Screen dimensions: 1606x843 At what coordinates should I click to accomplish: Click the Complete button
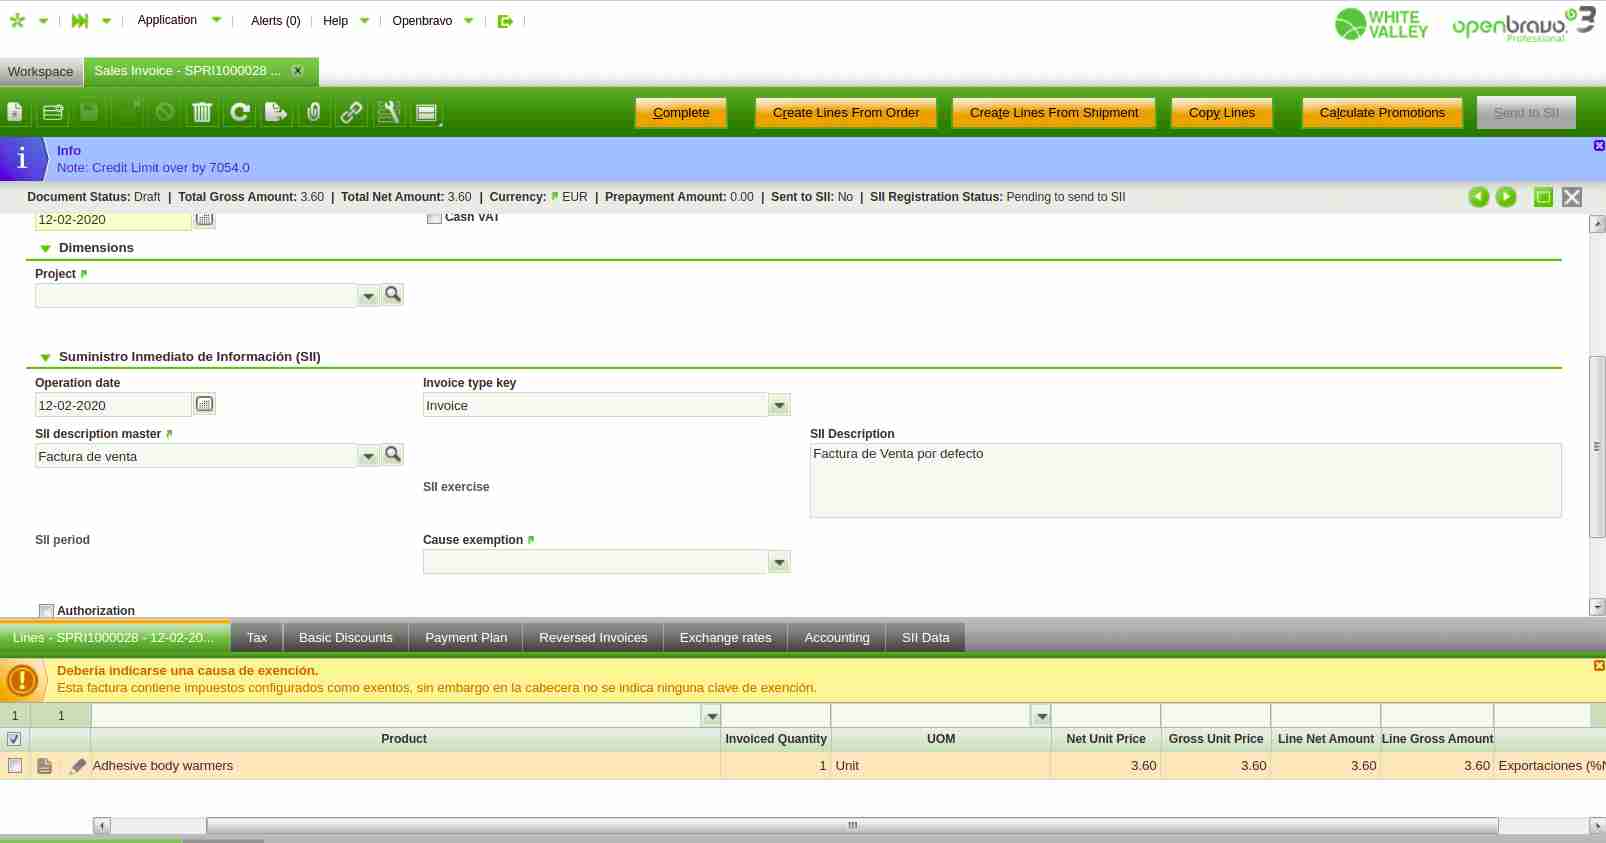(x=681, y=113)
